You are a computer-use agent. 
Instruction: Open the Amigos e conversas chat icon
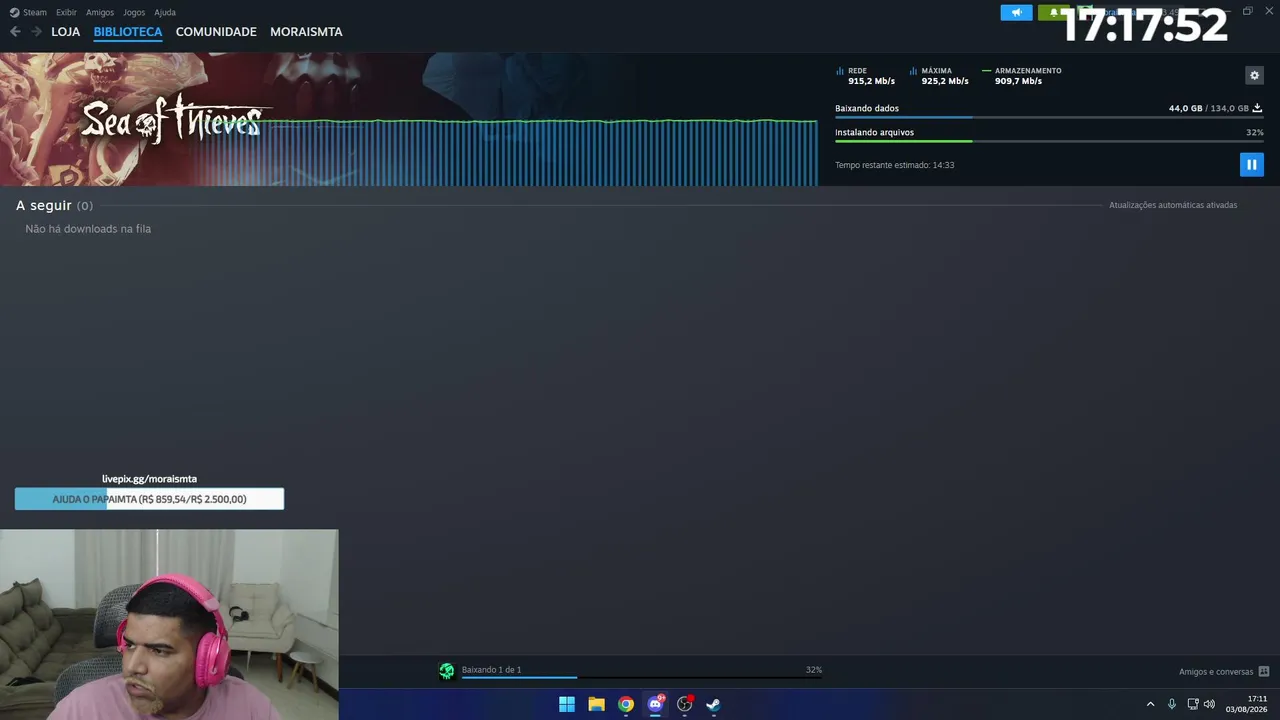coord(1264,672)
